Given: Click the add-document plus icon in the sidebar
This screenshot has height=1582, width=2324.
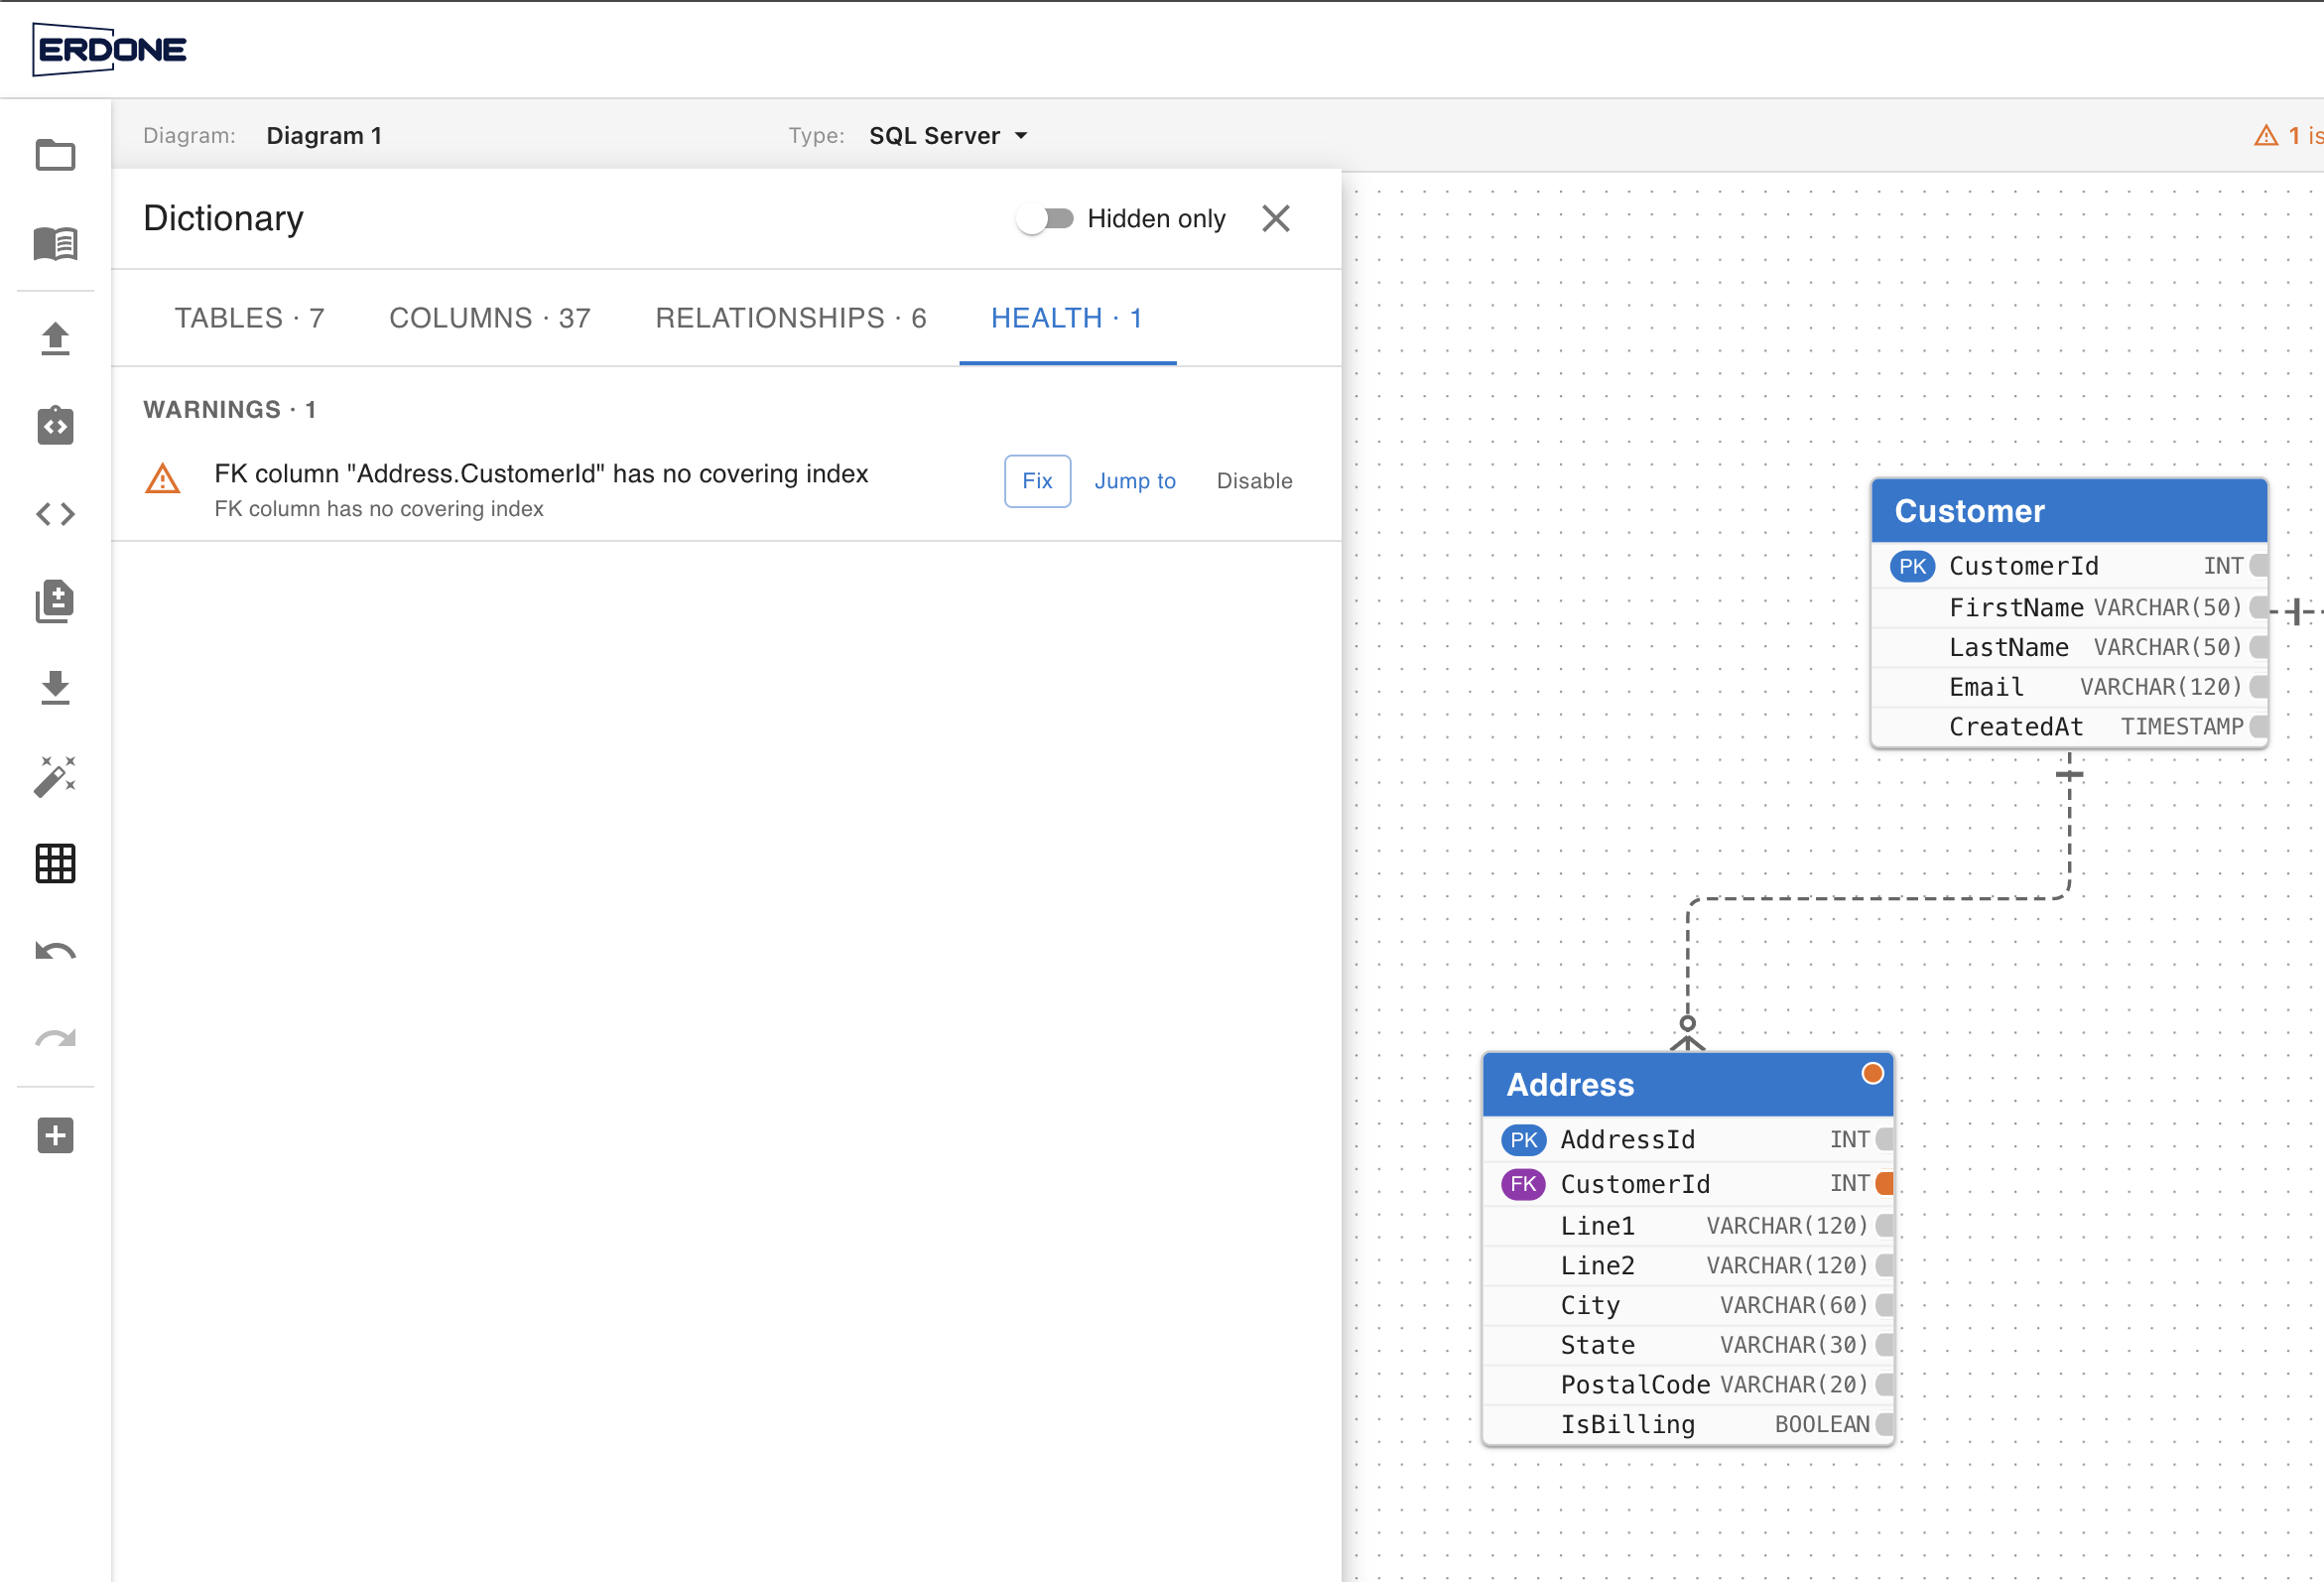Looking at the screenshot, I should coord(55,601).
